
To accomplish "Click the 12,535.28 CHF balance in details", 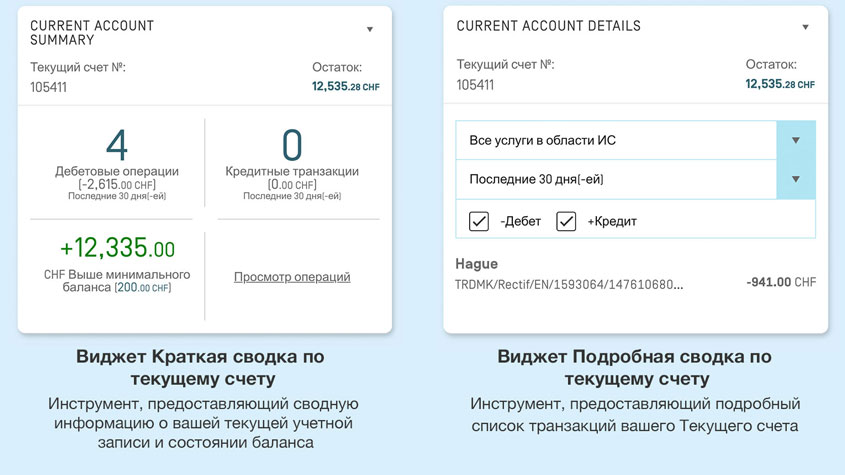I will [779, 85].
